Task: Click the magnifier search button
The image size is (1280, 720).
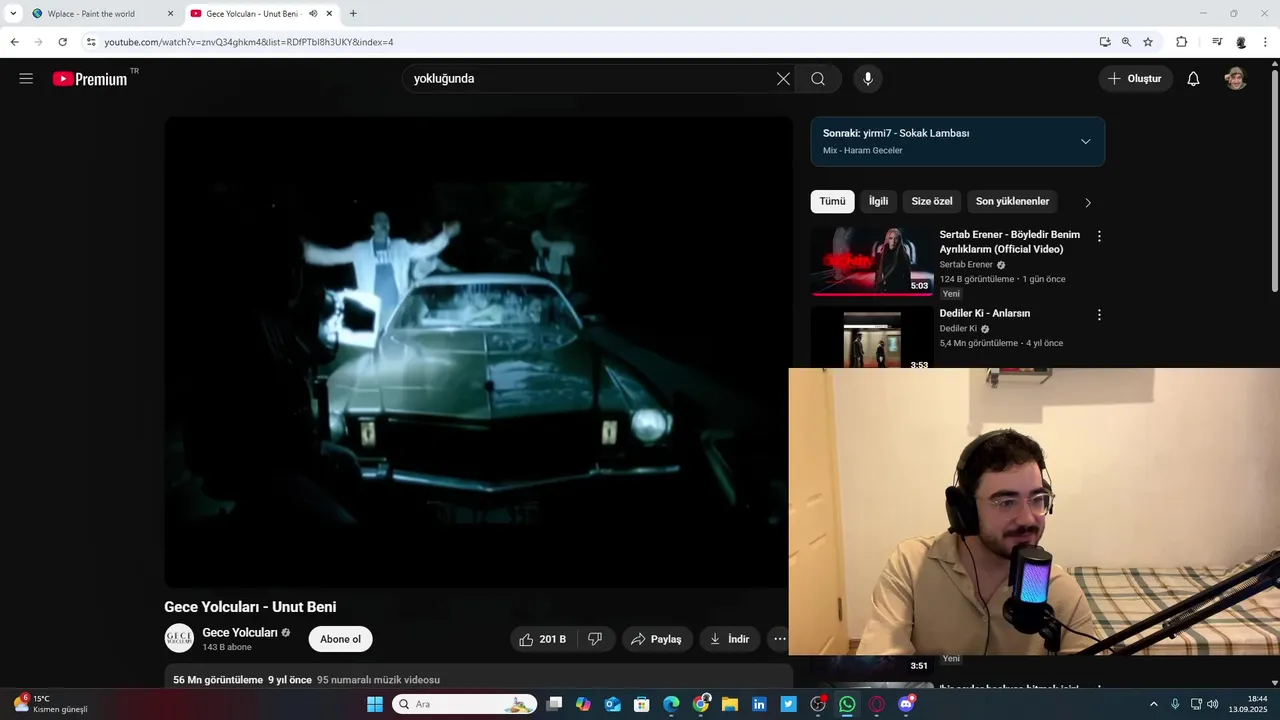Action: (x=818, y=79)
